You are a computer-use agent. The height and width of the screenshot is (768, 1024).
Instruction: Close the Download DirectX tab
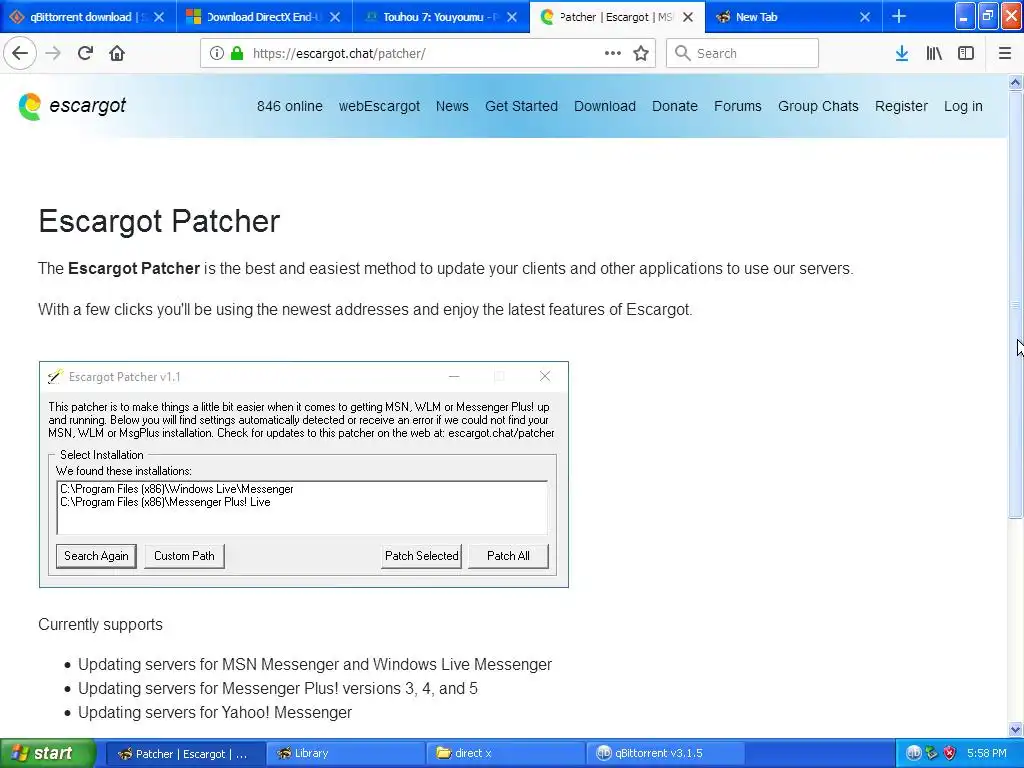(x=335, y=17)
